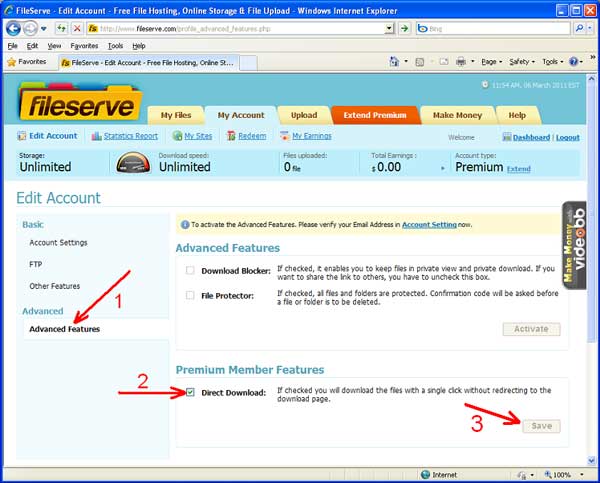Open FTP in the sidebar
Image resolution: width=600 pixels, height=483 pixels.
(36, 264)
